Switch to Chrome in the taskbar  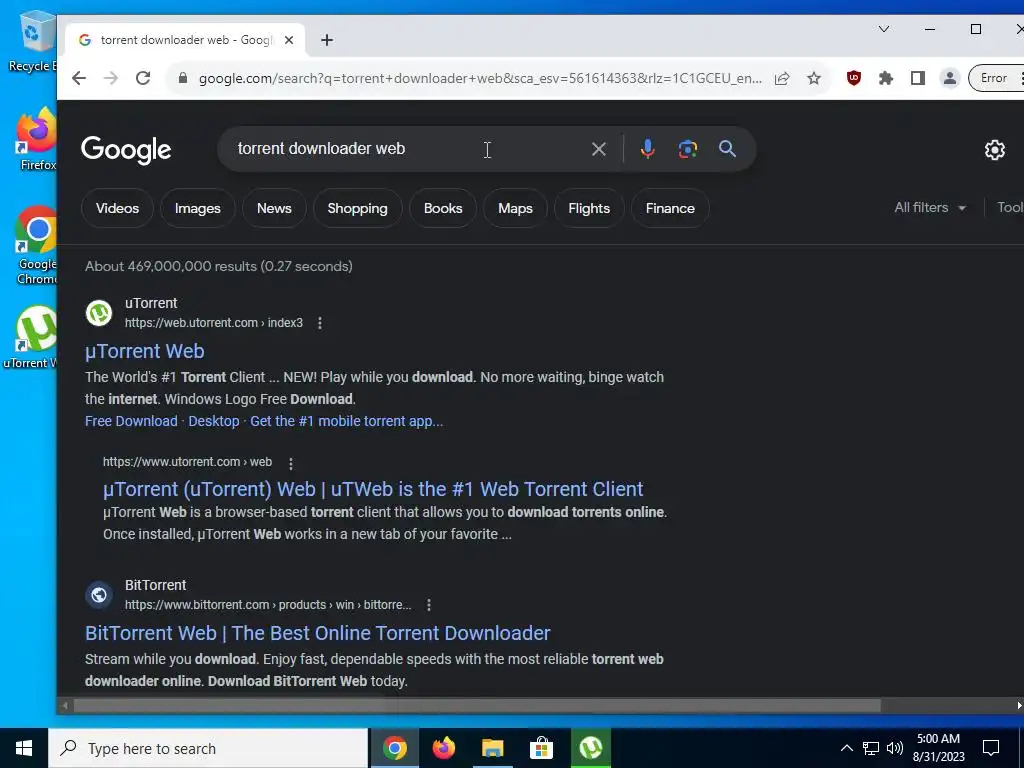point(395,748)
